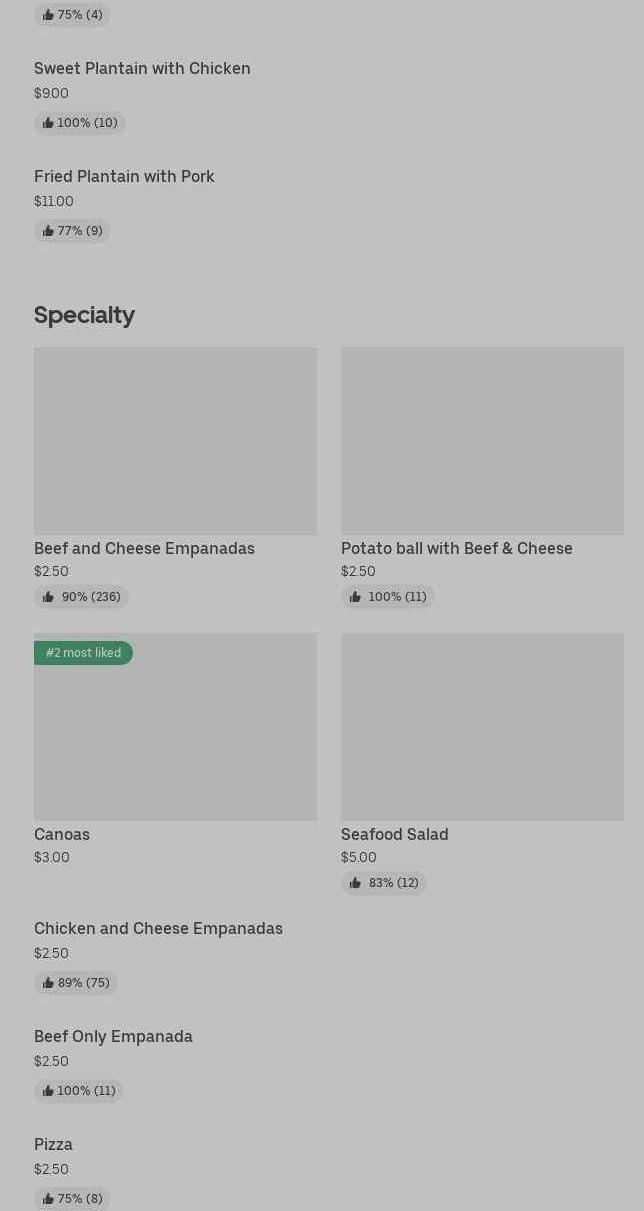Open the Potato ball with Beef & Cheese photo
This screenshot has width=644, height=1211.
click(x=482, y=440)
